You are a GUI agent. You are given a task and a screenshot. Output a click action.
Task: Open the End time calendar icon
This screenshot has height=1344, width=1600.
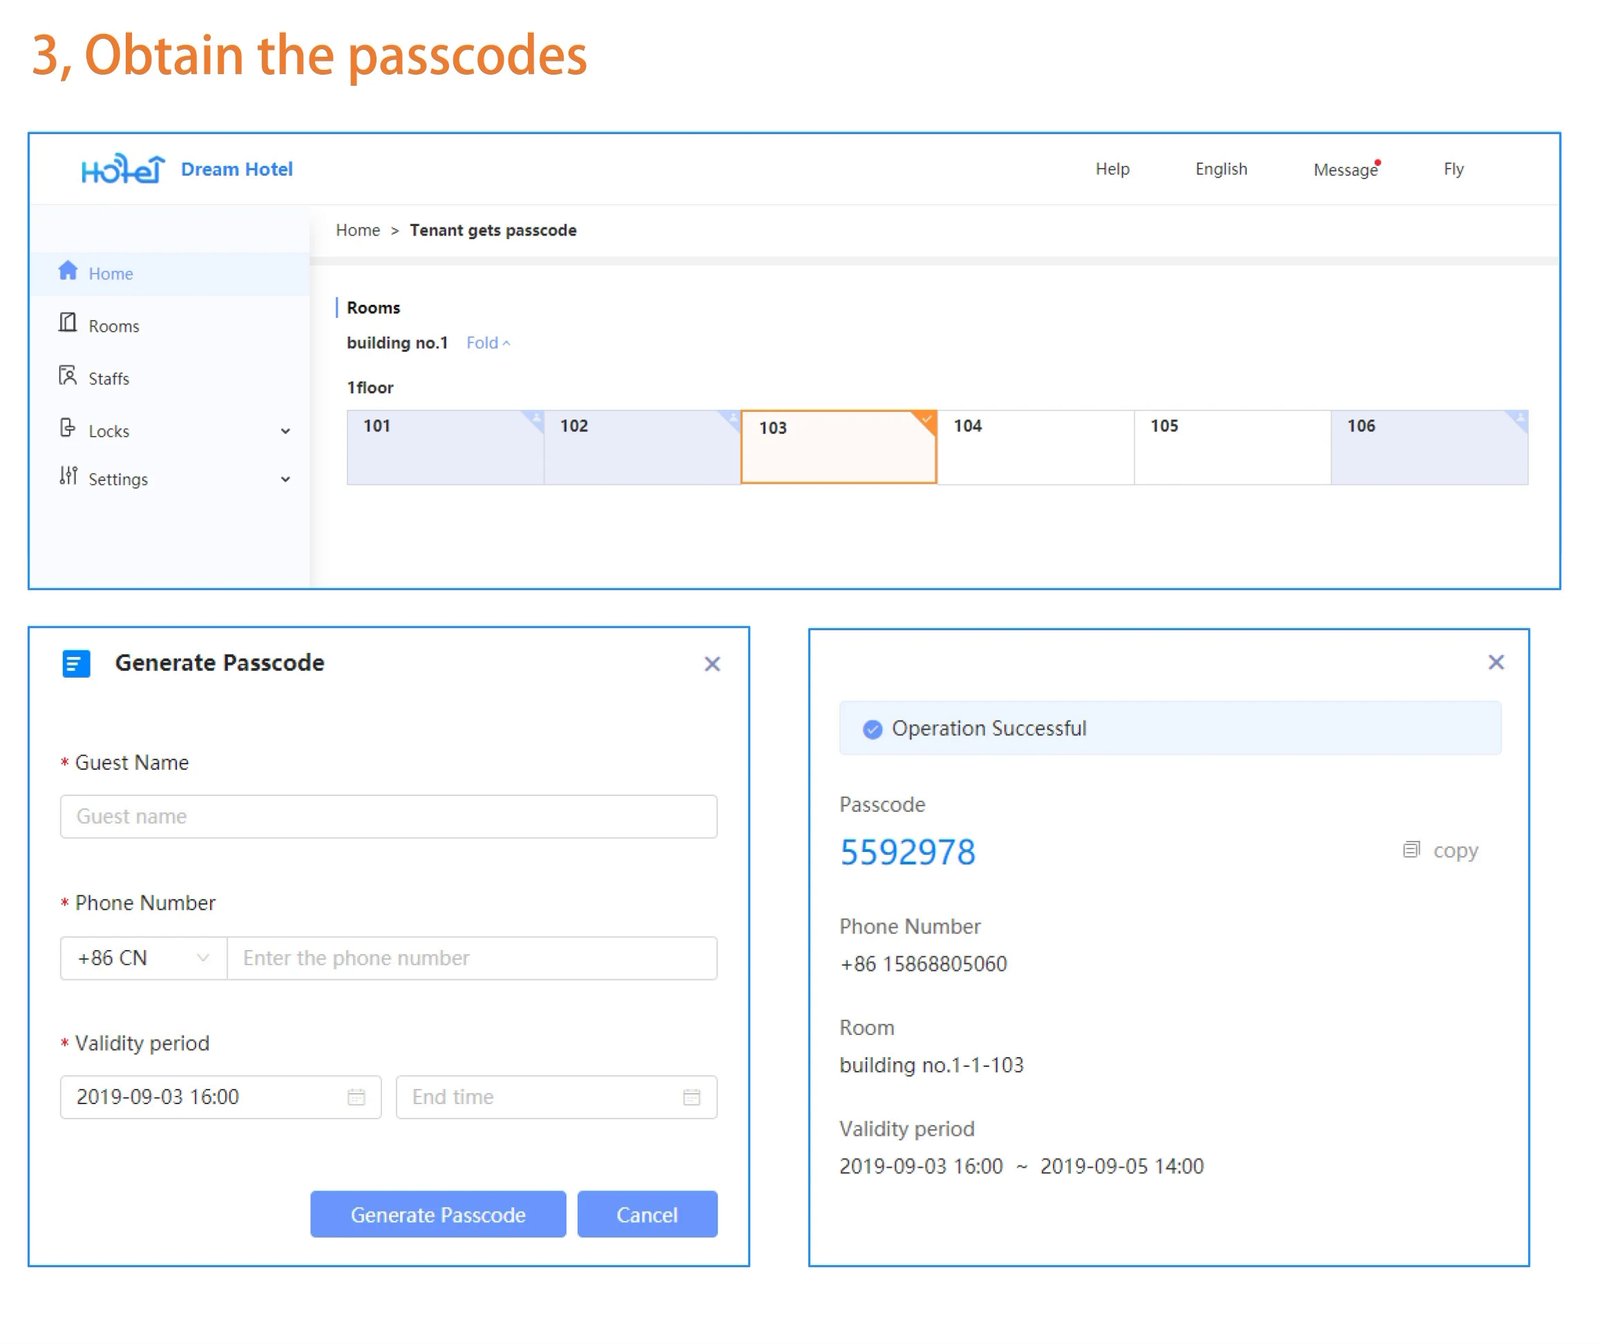691,1097
